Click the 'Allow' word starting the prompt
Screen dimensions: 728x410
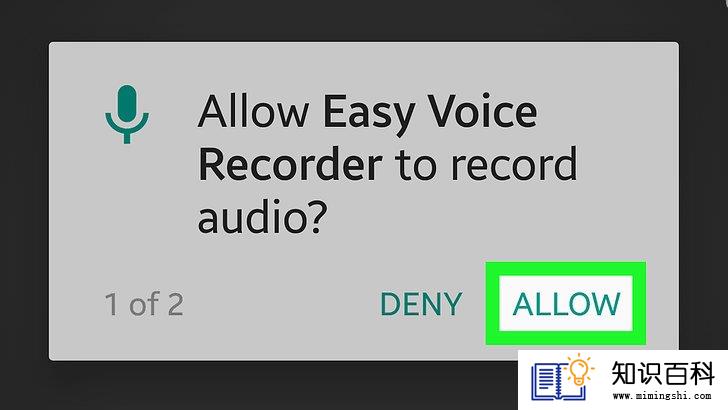click(x=253, y=111)
